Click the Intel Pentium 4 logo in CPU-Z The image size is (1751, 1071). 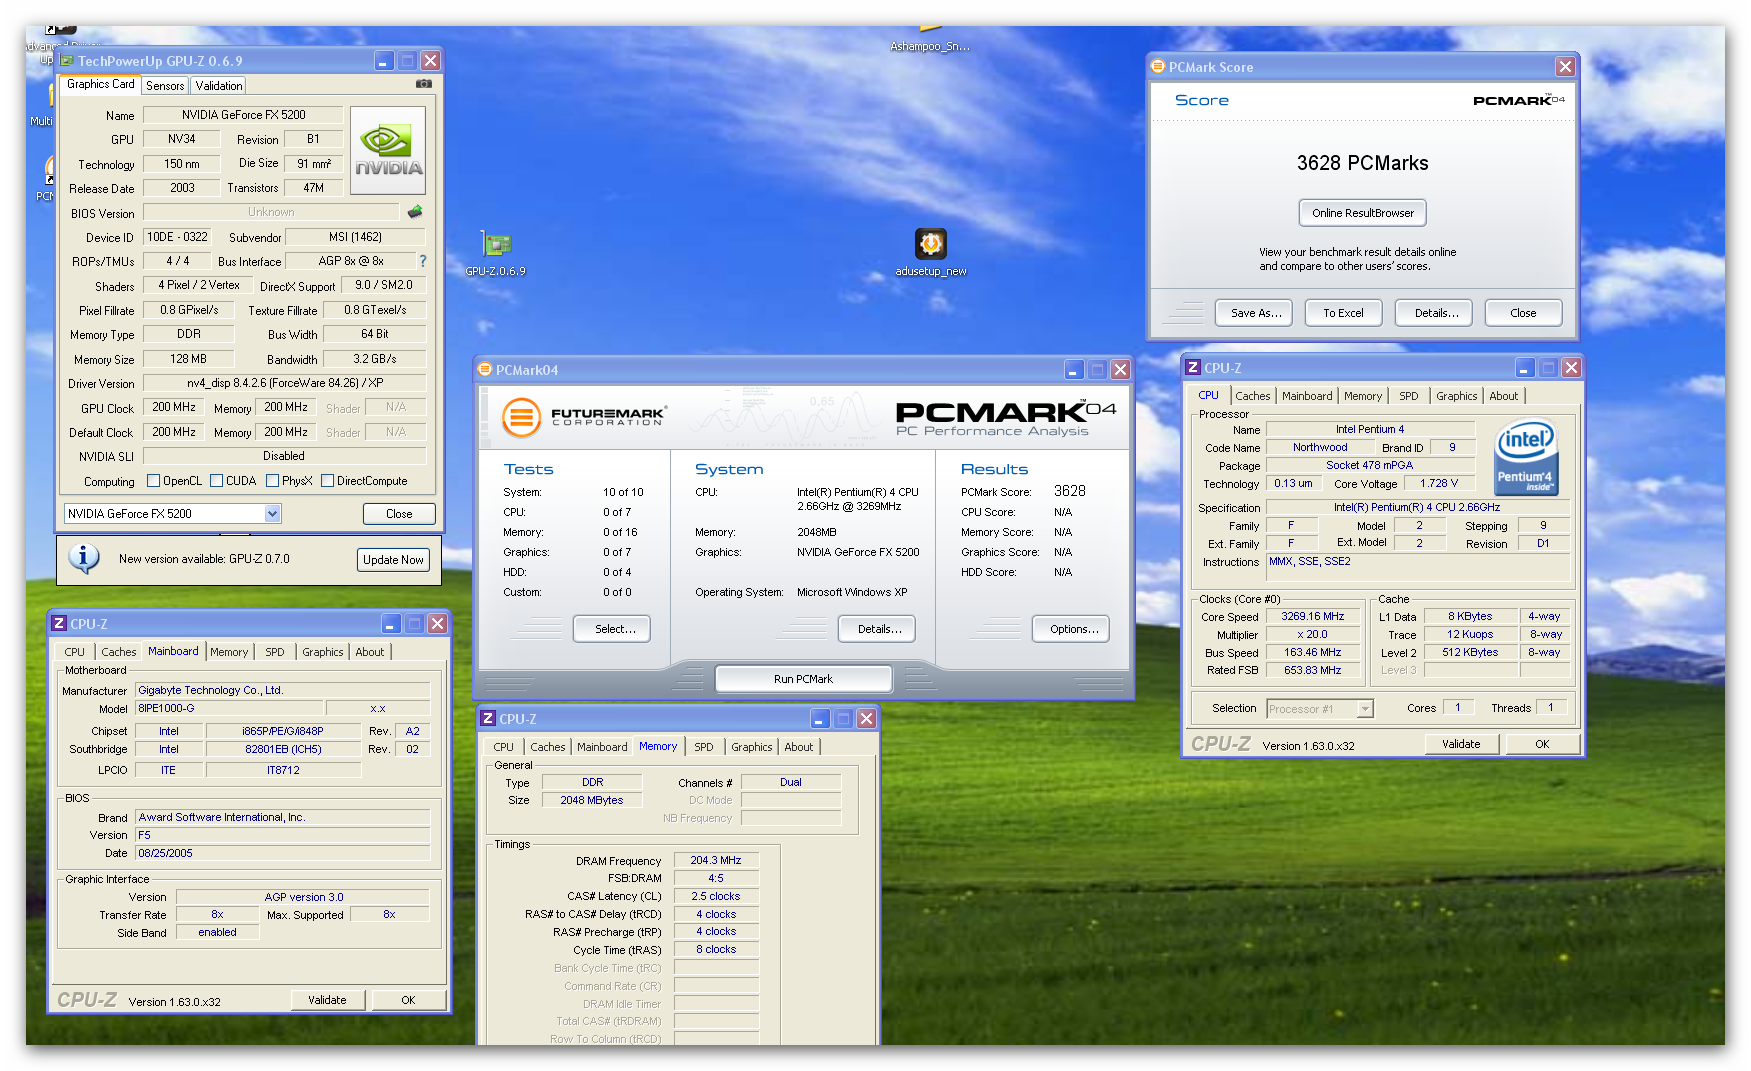[1526, 456]
